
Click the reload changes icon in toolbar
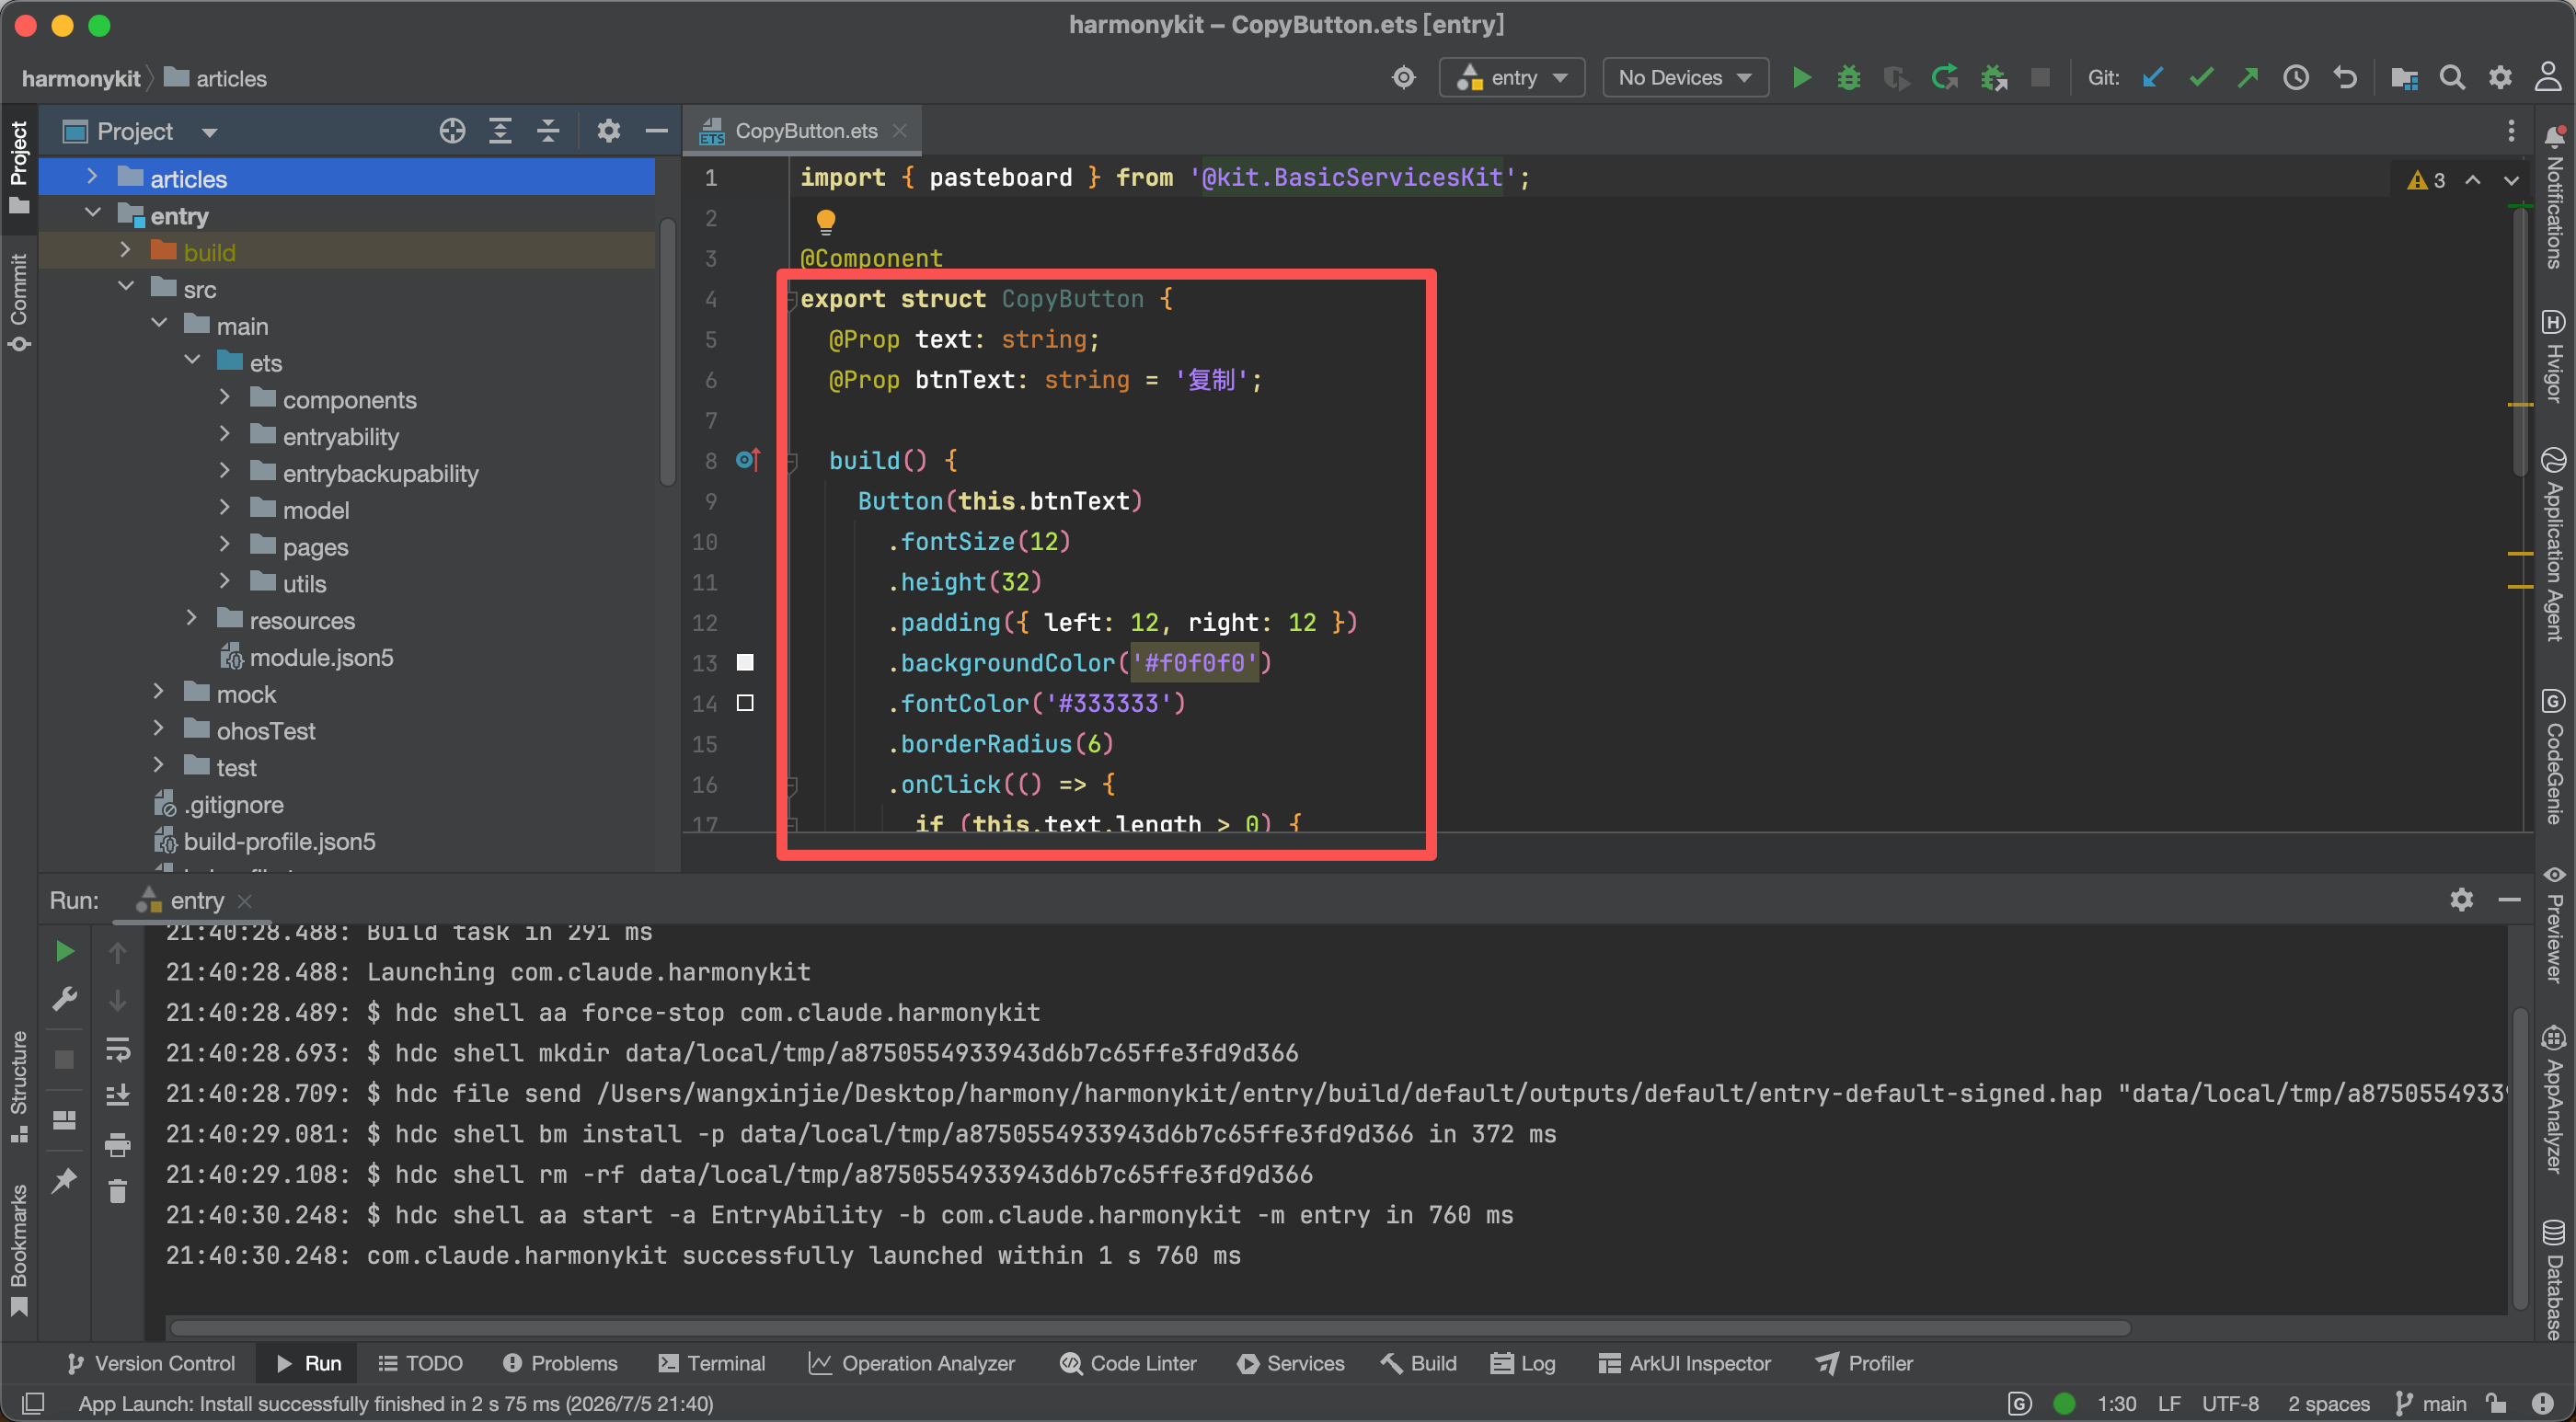coord(1944,78)
